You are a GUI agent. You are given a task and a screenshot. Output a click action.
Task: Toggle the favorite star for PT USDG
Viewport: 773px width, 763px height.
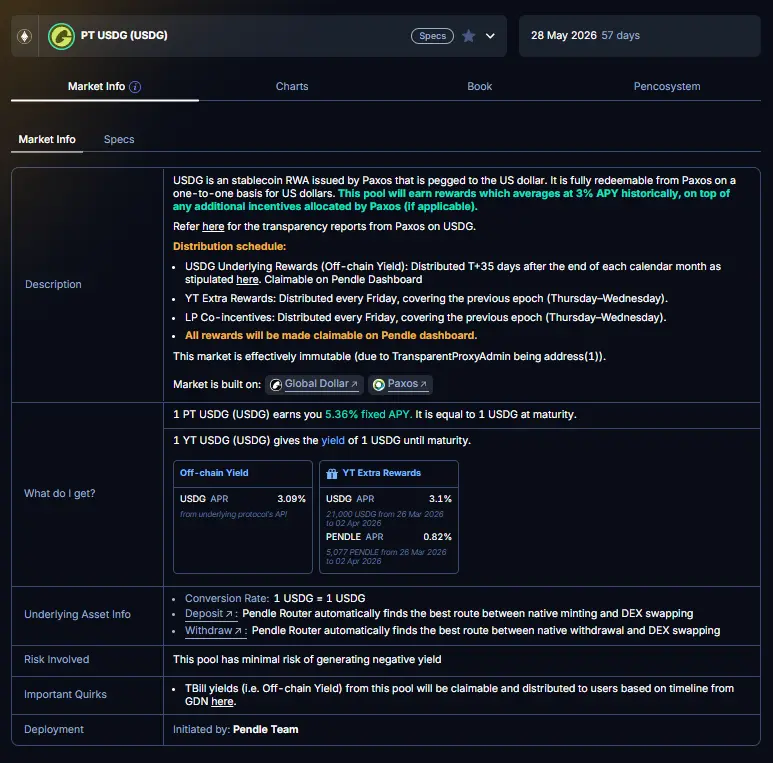[469, 36]
